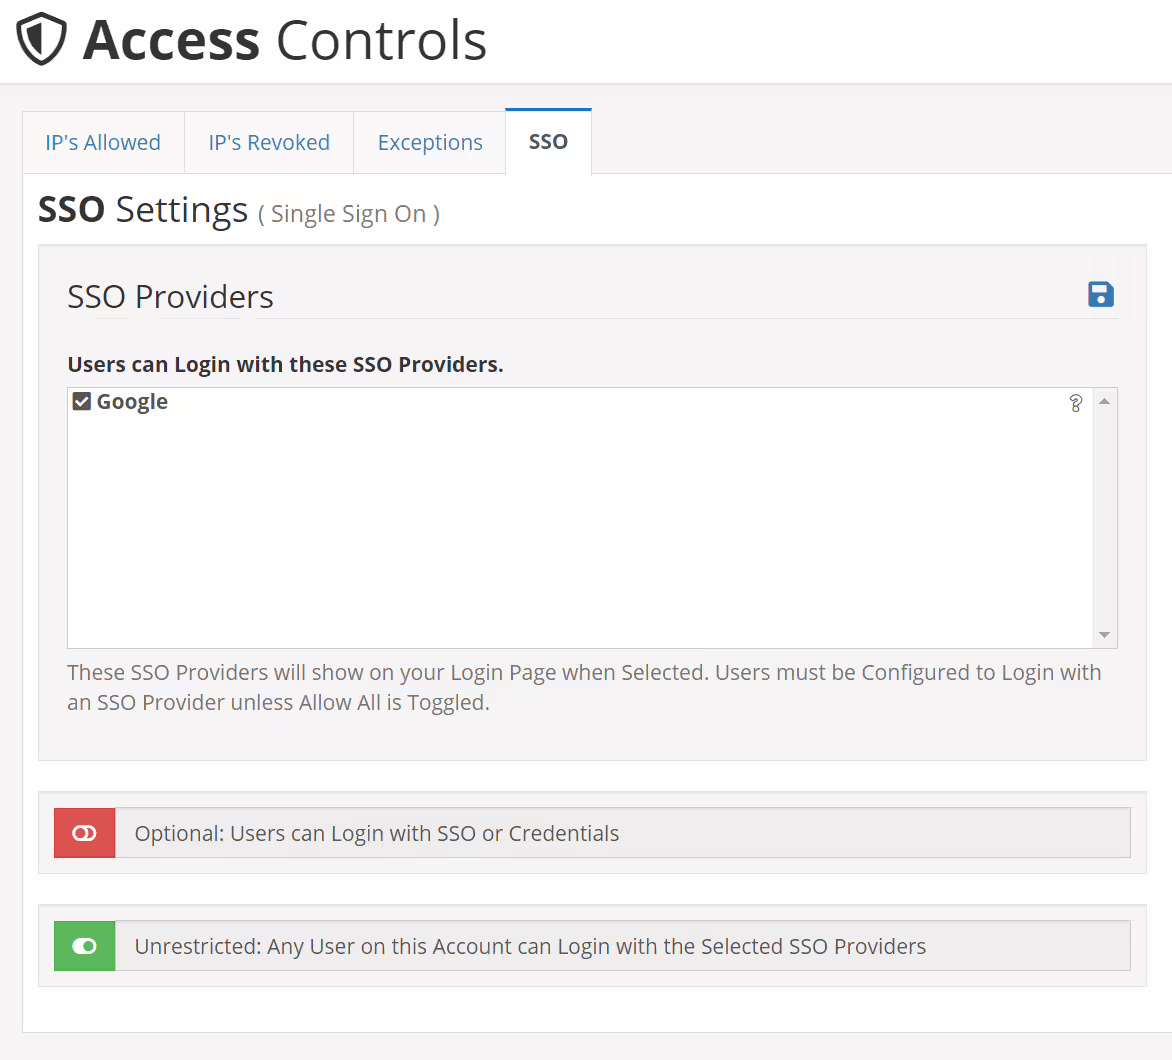The image size is (1172, 1060).
Task: Click the Google provider label
Action: pyautogui.click(x=132, y=402)
